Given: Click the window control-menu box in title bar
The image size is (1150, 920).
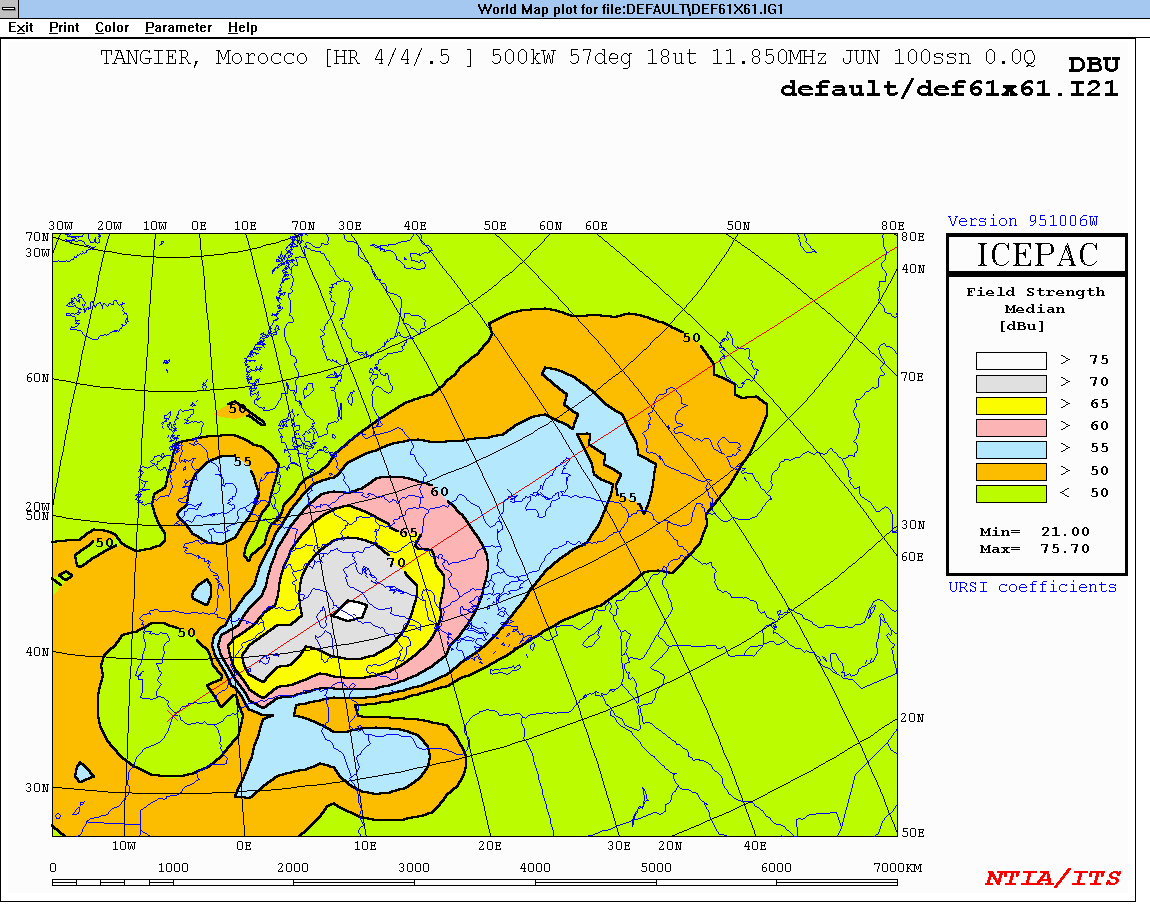Looking at the screenshot, I should [x=9, y=9].
